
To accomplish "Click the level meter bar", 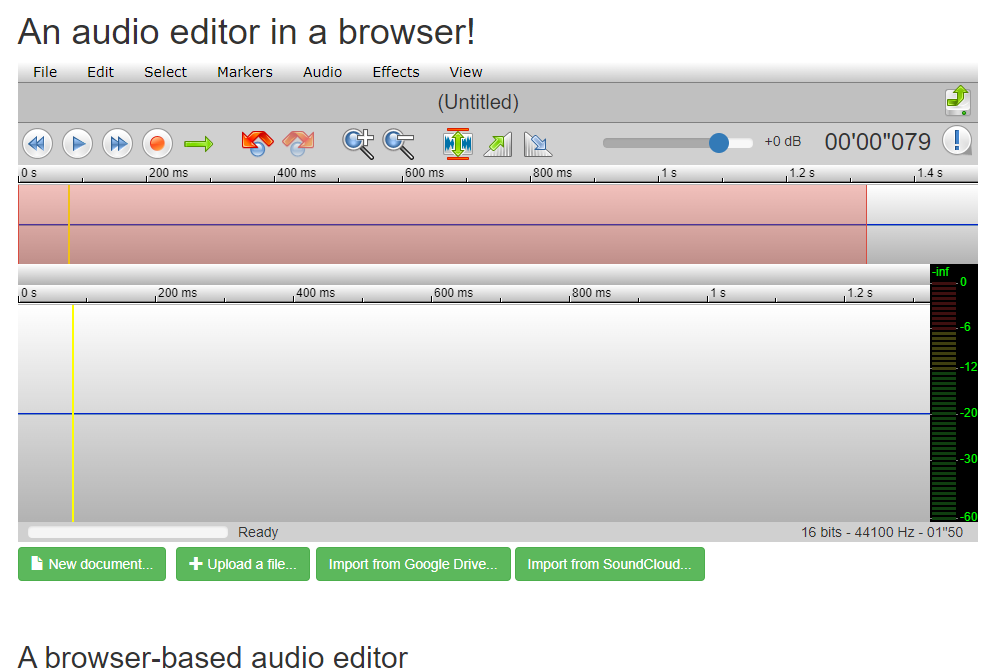I will [943, 401].
